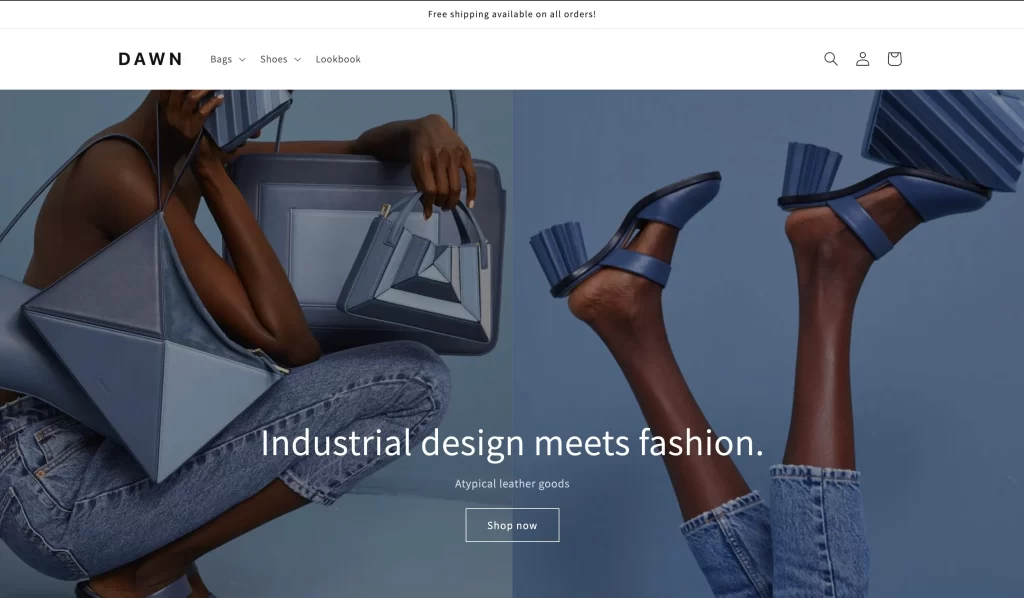Click the Industrial design meets fashion headline
Screen dimensions: 1024x598
coord(512,443)
